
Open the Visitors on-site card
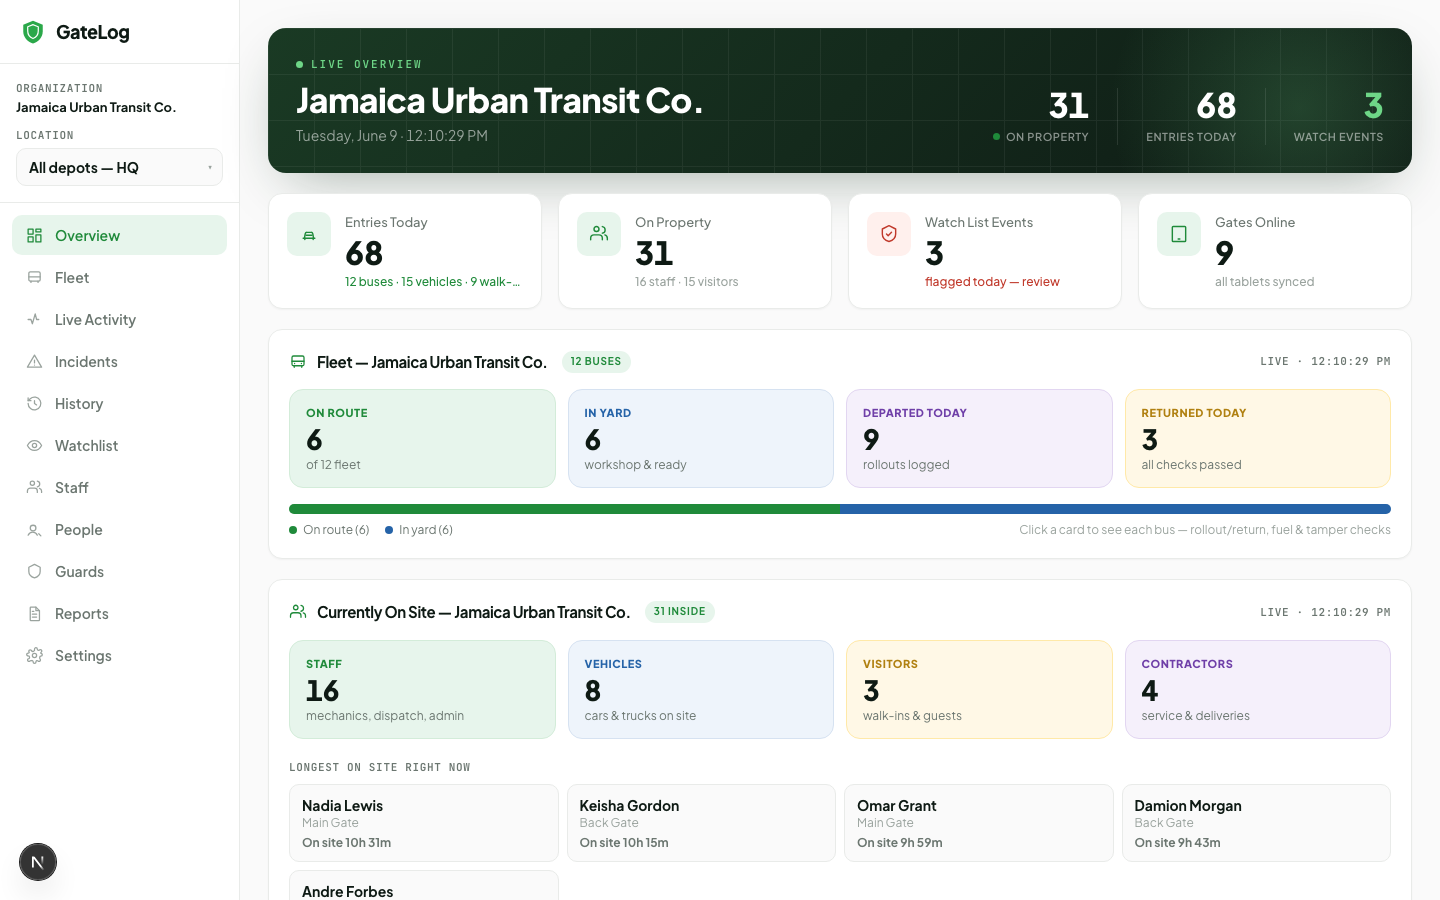click(979, 689)
